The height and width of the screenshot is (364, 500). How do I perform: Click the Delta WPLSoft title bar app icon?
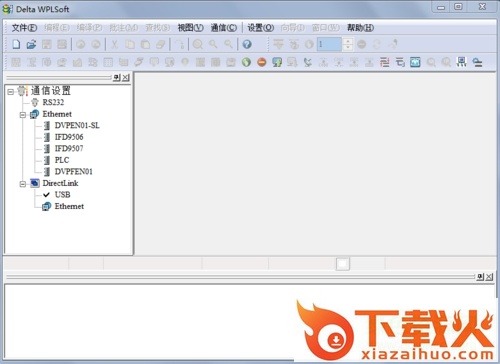tap(7, 9)
